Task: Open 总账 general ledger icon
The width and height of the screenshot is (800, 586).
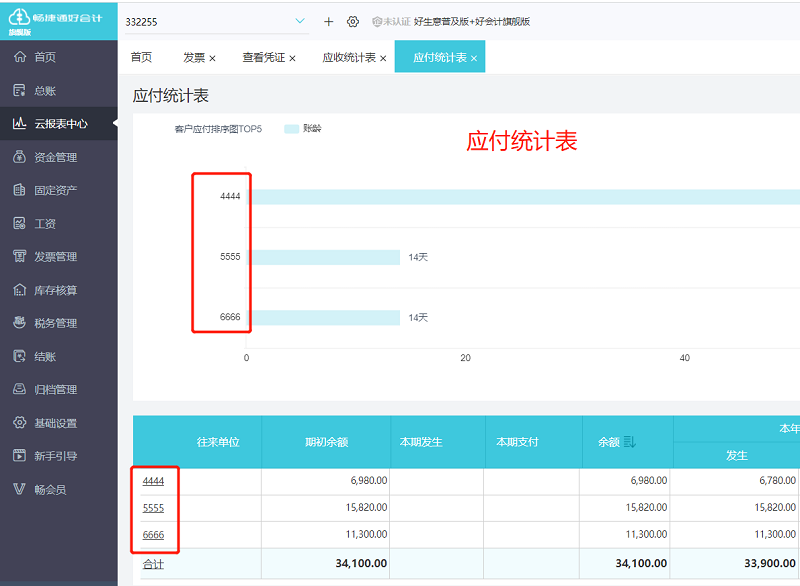Action: [19, 91]
